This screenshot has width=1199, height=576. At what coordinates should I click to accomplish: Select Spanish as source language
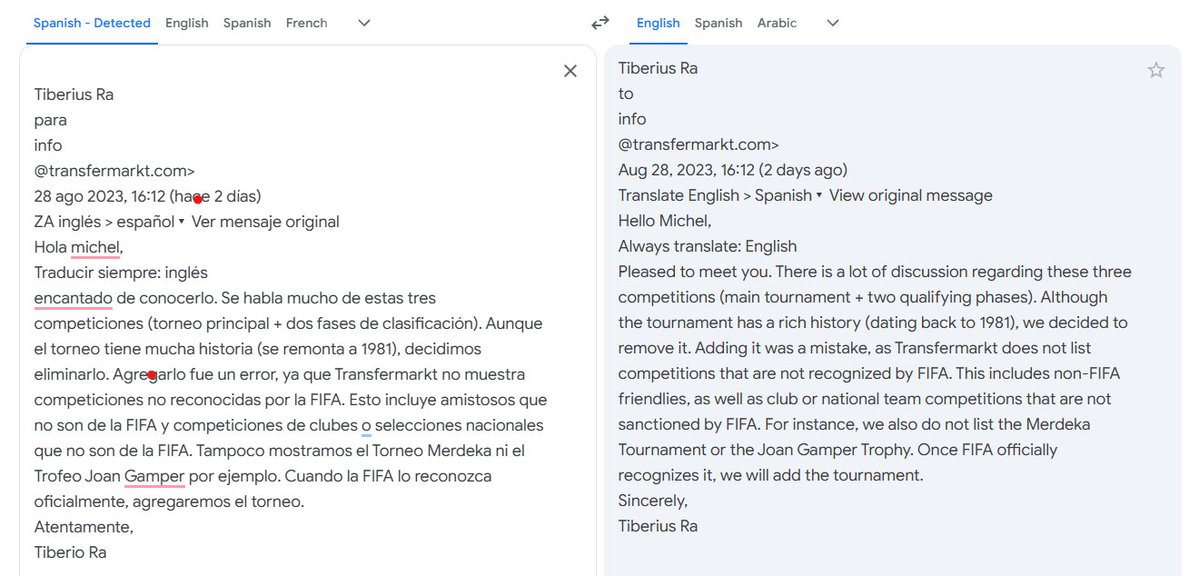(247, 23)
